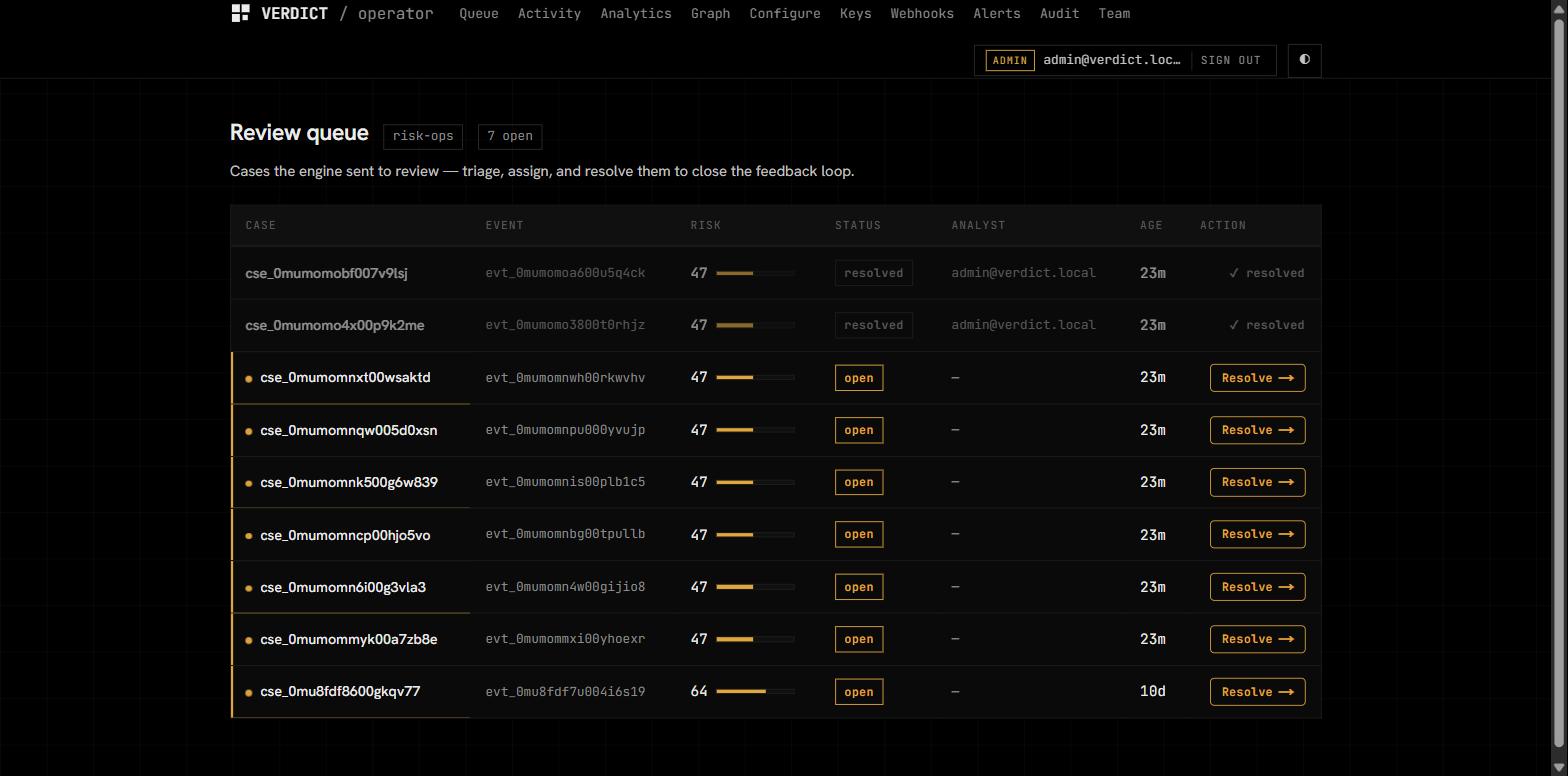Screen dimensions: 1568x776
Task: Click the risk-ops tag
Action: 423,136
